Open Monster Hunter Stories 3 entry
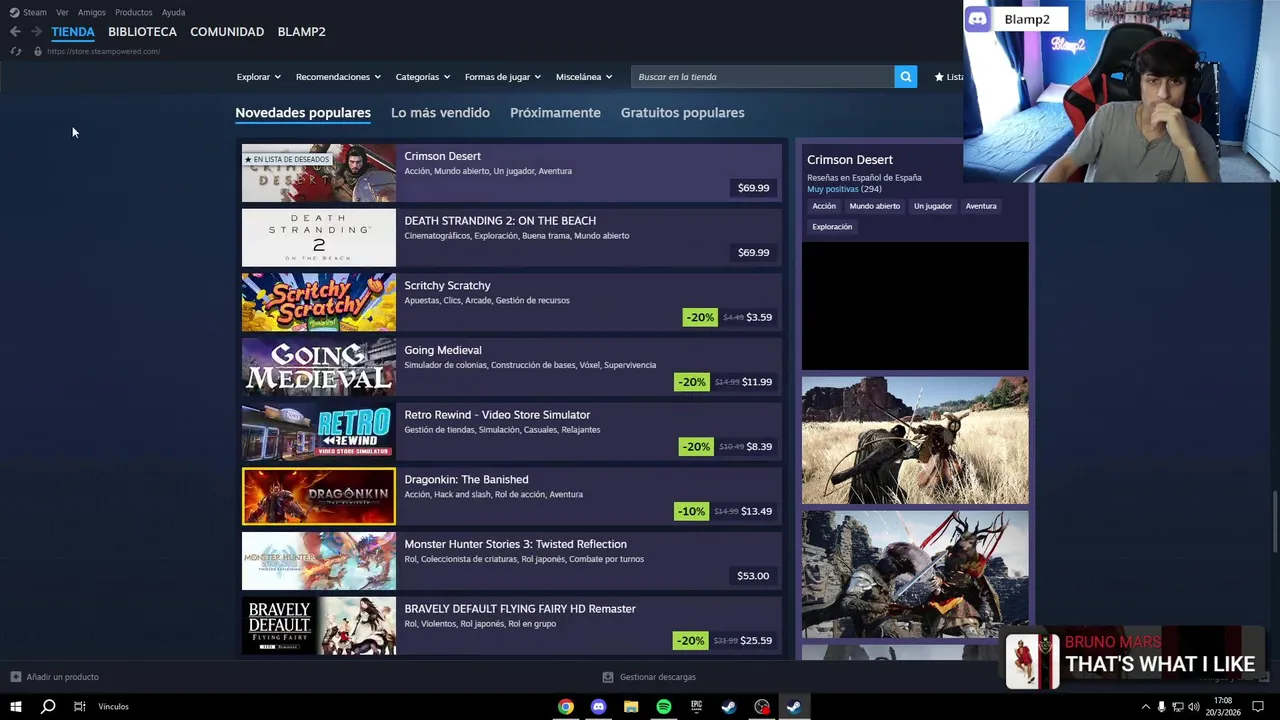 (512, 561)
